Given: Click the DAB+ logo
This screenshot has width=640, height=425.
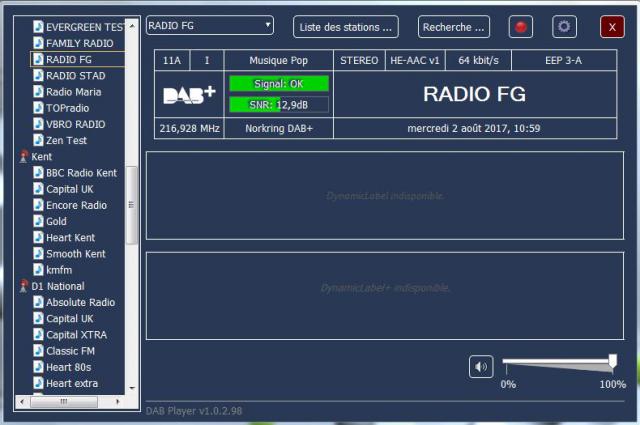Looking at the screenshot, I should point(189,94).
